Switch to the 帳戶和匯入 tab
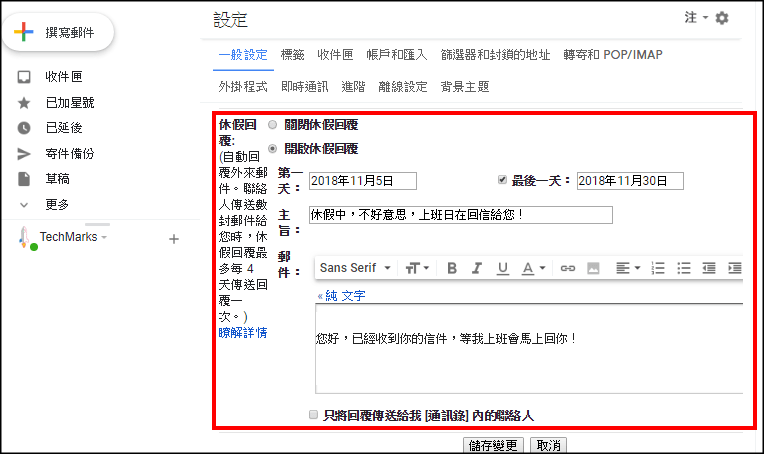 [x=397, y=55]
